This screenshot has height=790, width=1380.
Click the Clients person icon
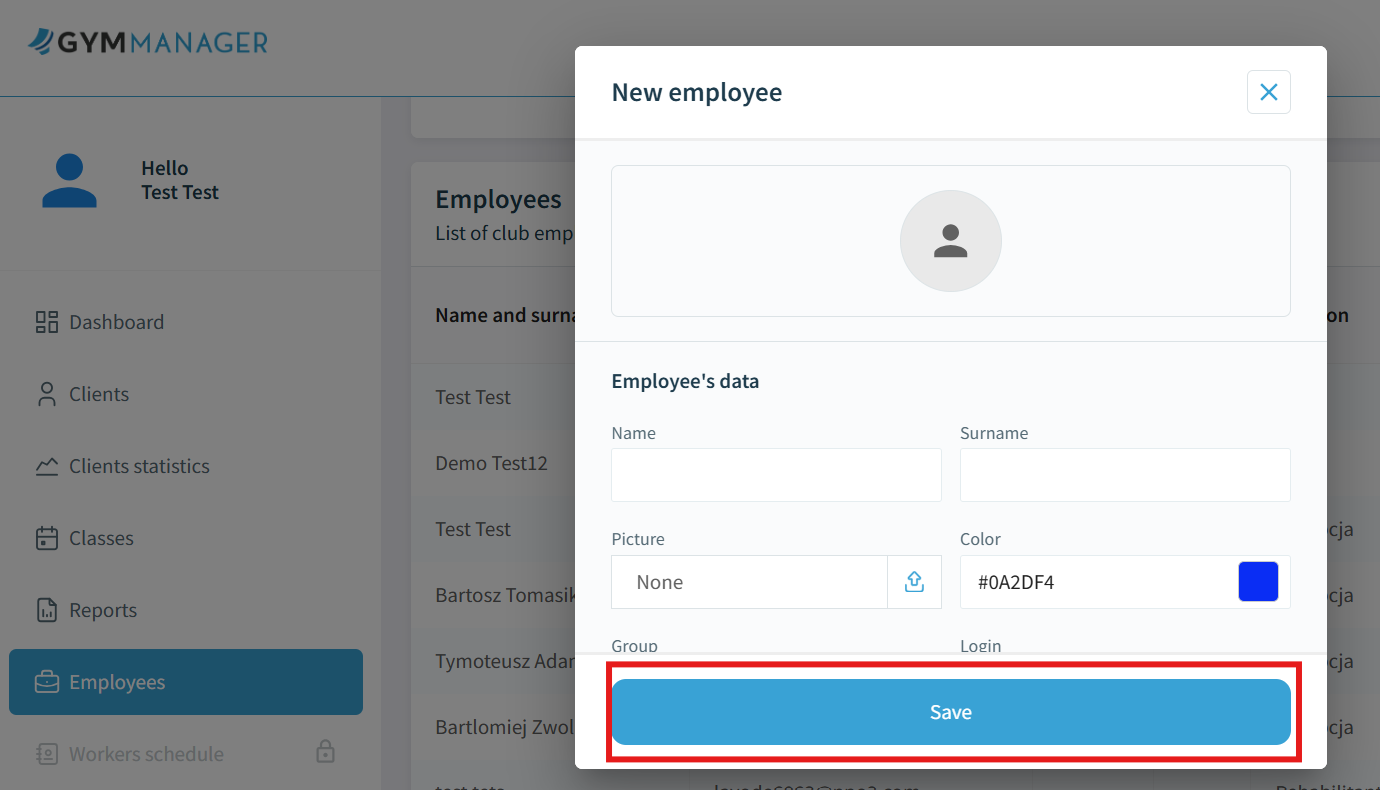pos(47,394)
